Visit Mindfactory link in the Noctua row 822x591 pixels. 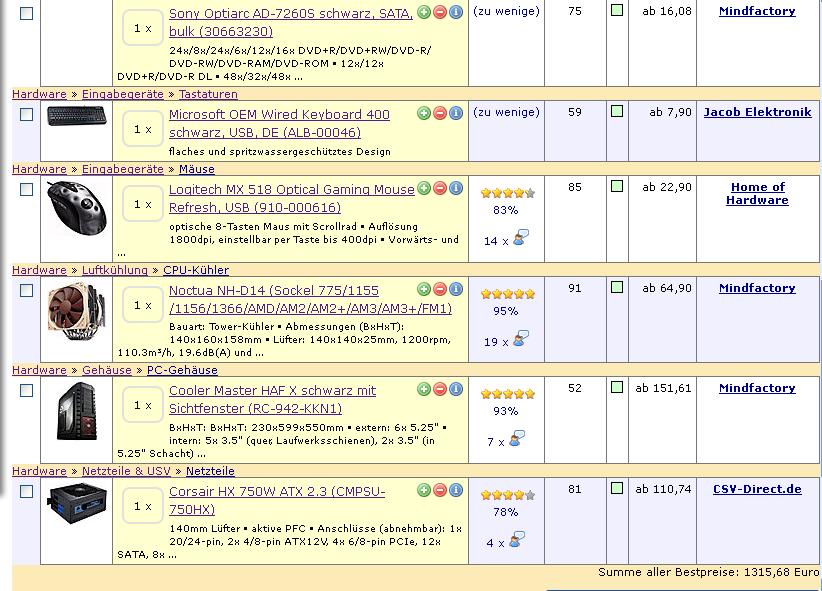pyautogui.click(x=757, y=288)
